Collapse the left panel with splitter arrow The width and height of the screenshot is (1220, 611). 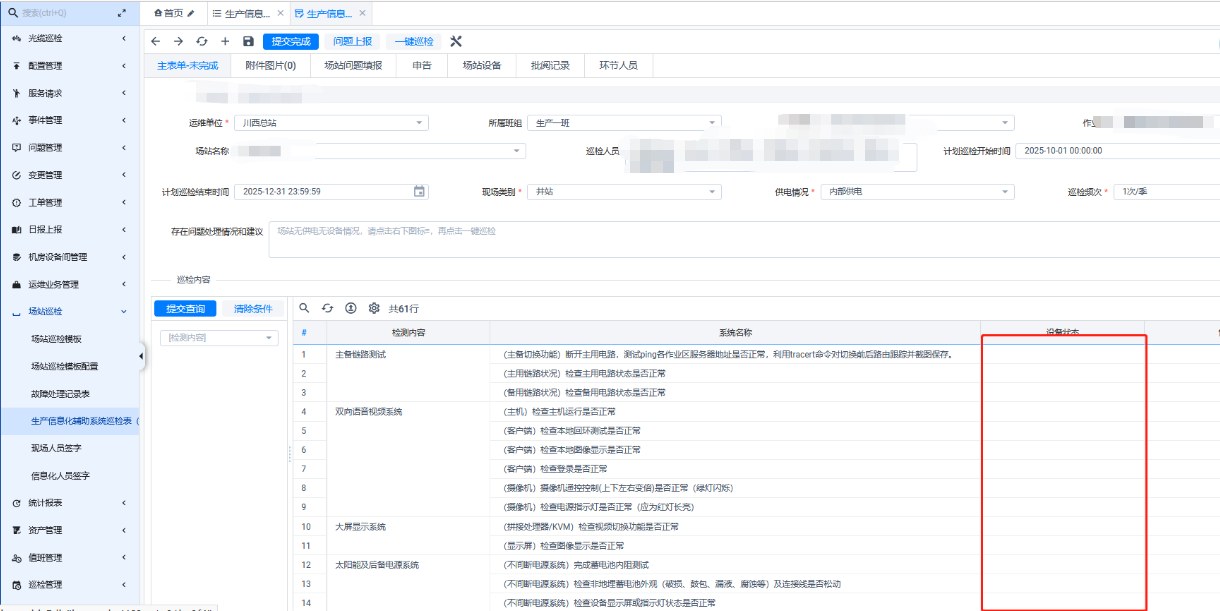tap(141, 357)
